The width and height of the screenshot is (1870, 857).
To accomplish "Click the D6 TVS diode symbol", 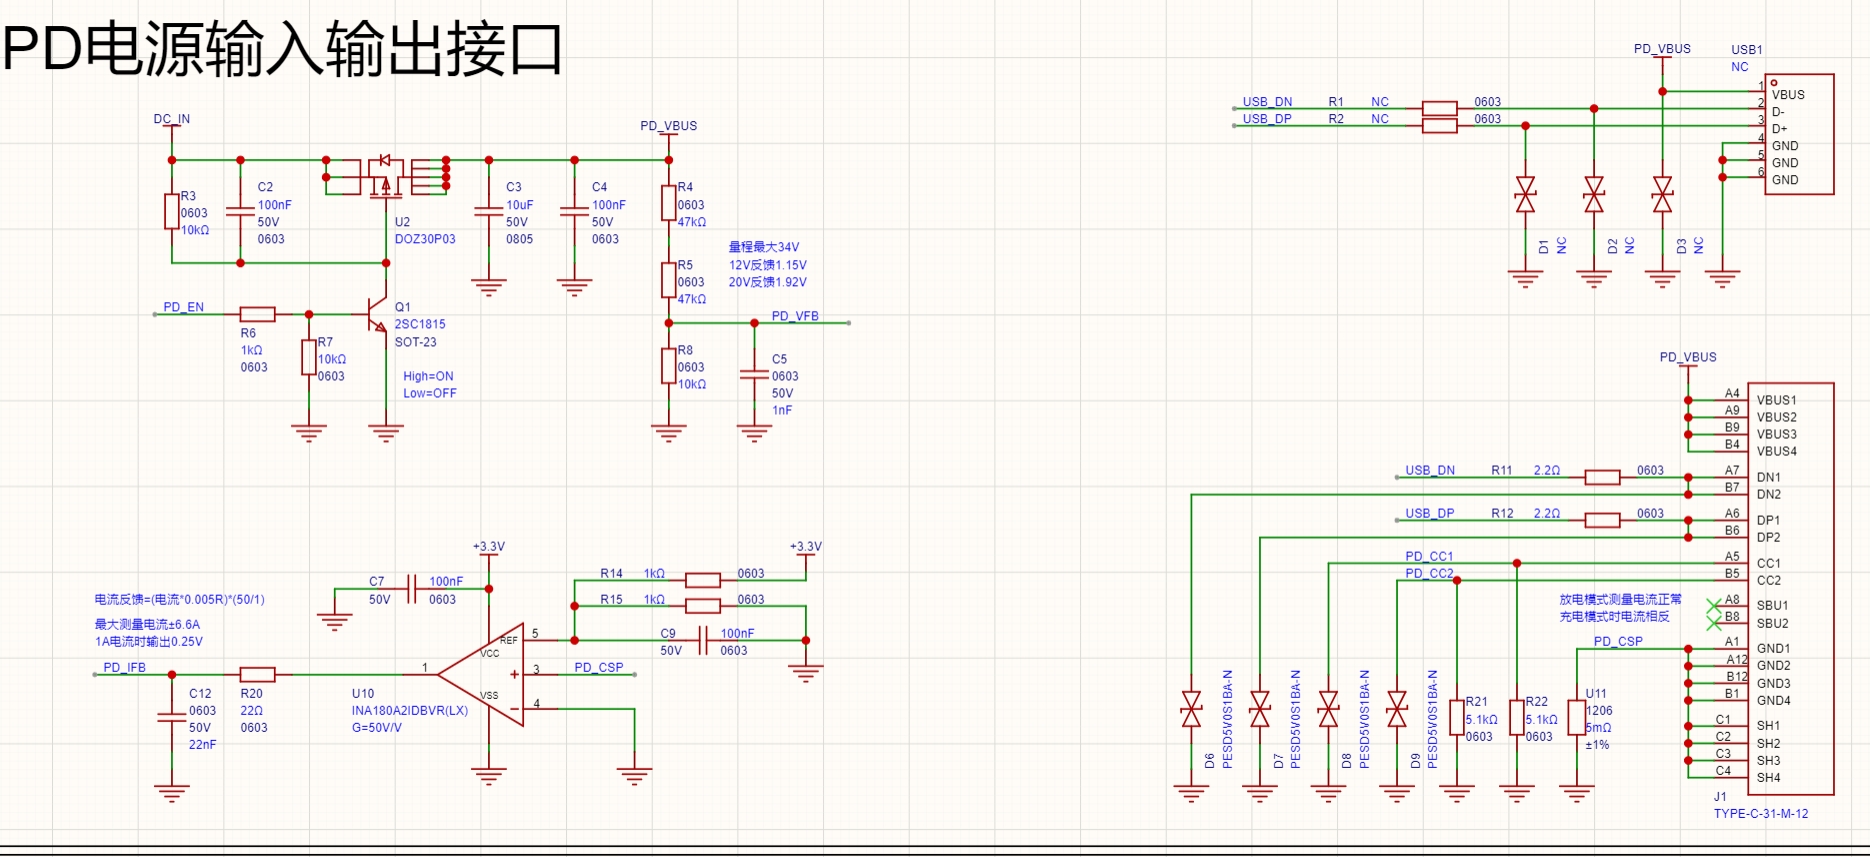I will 1191,709.
